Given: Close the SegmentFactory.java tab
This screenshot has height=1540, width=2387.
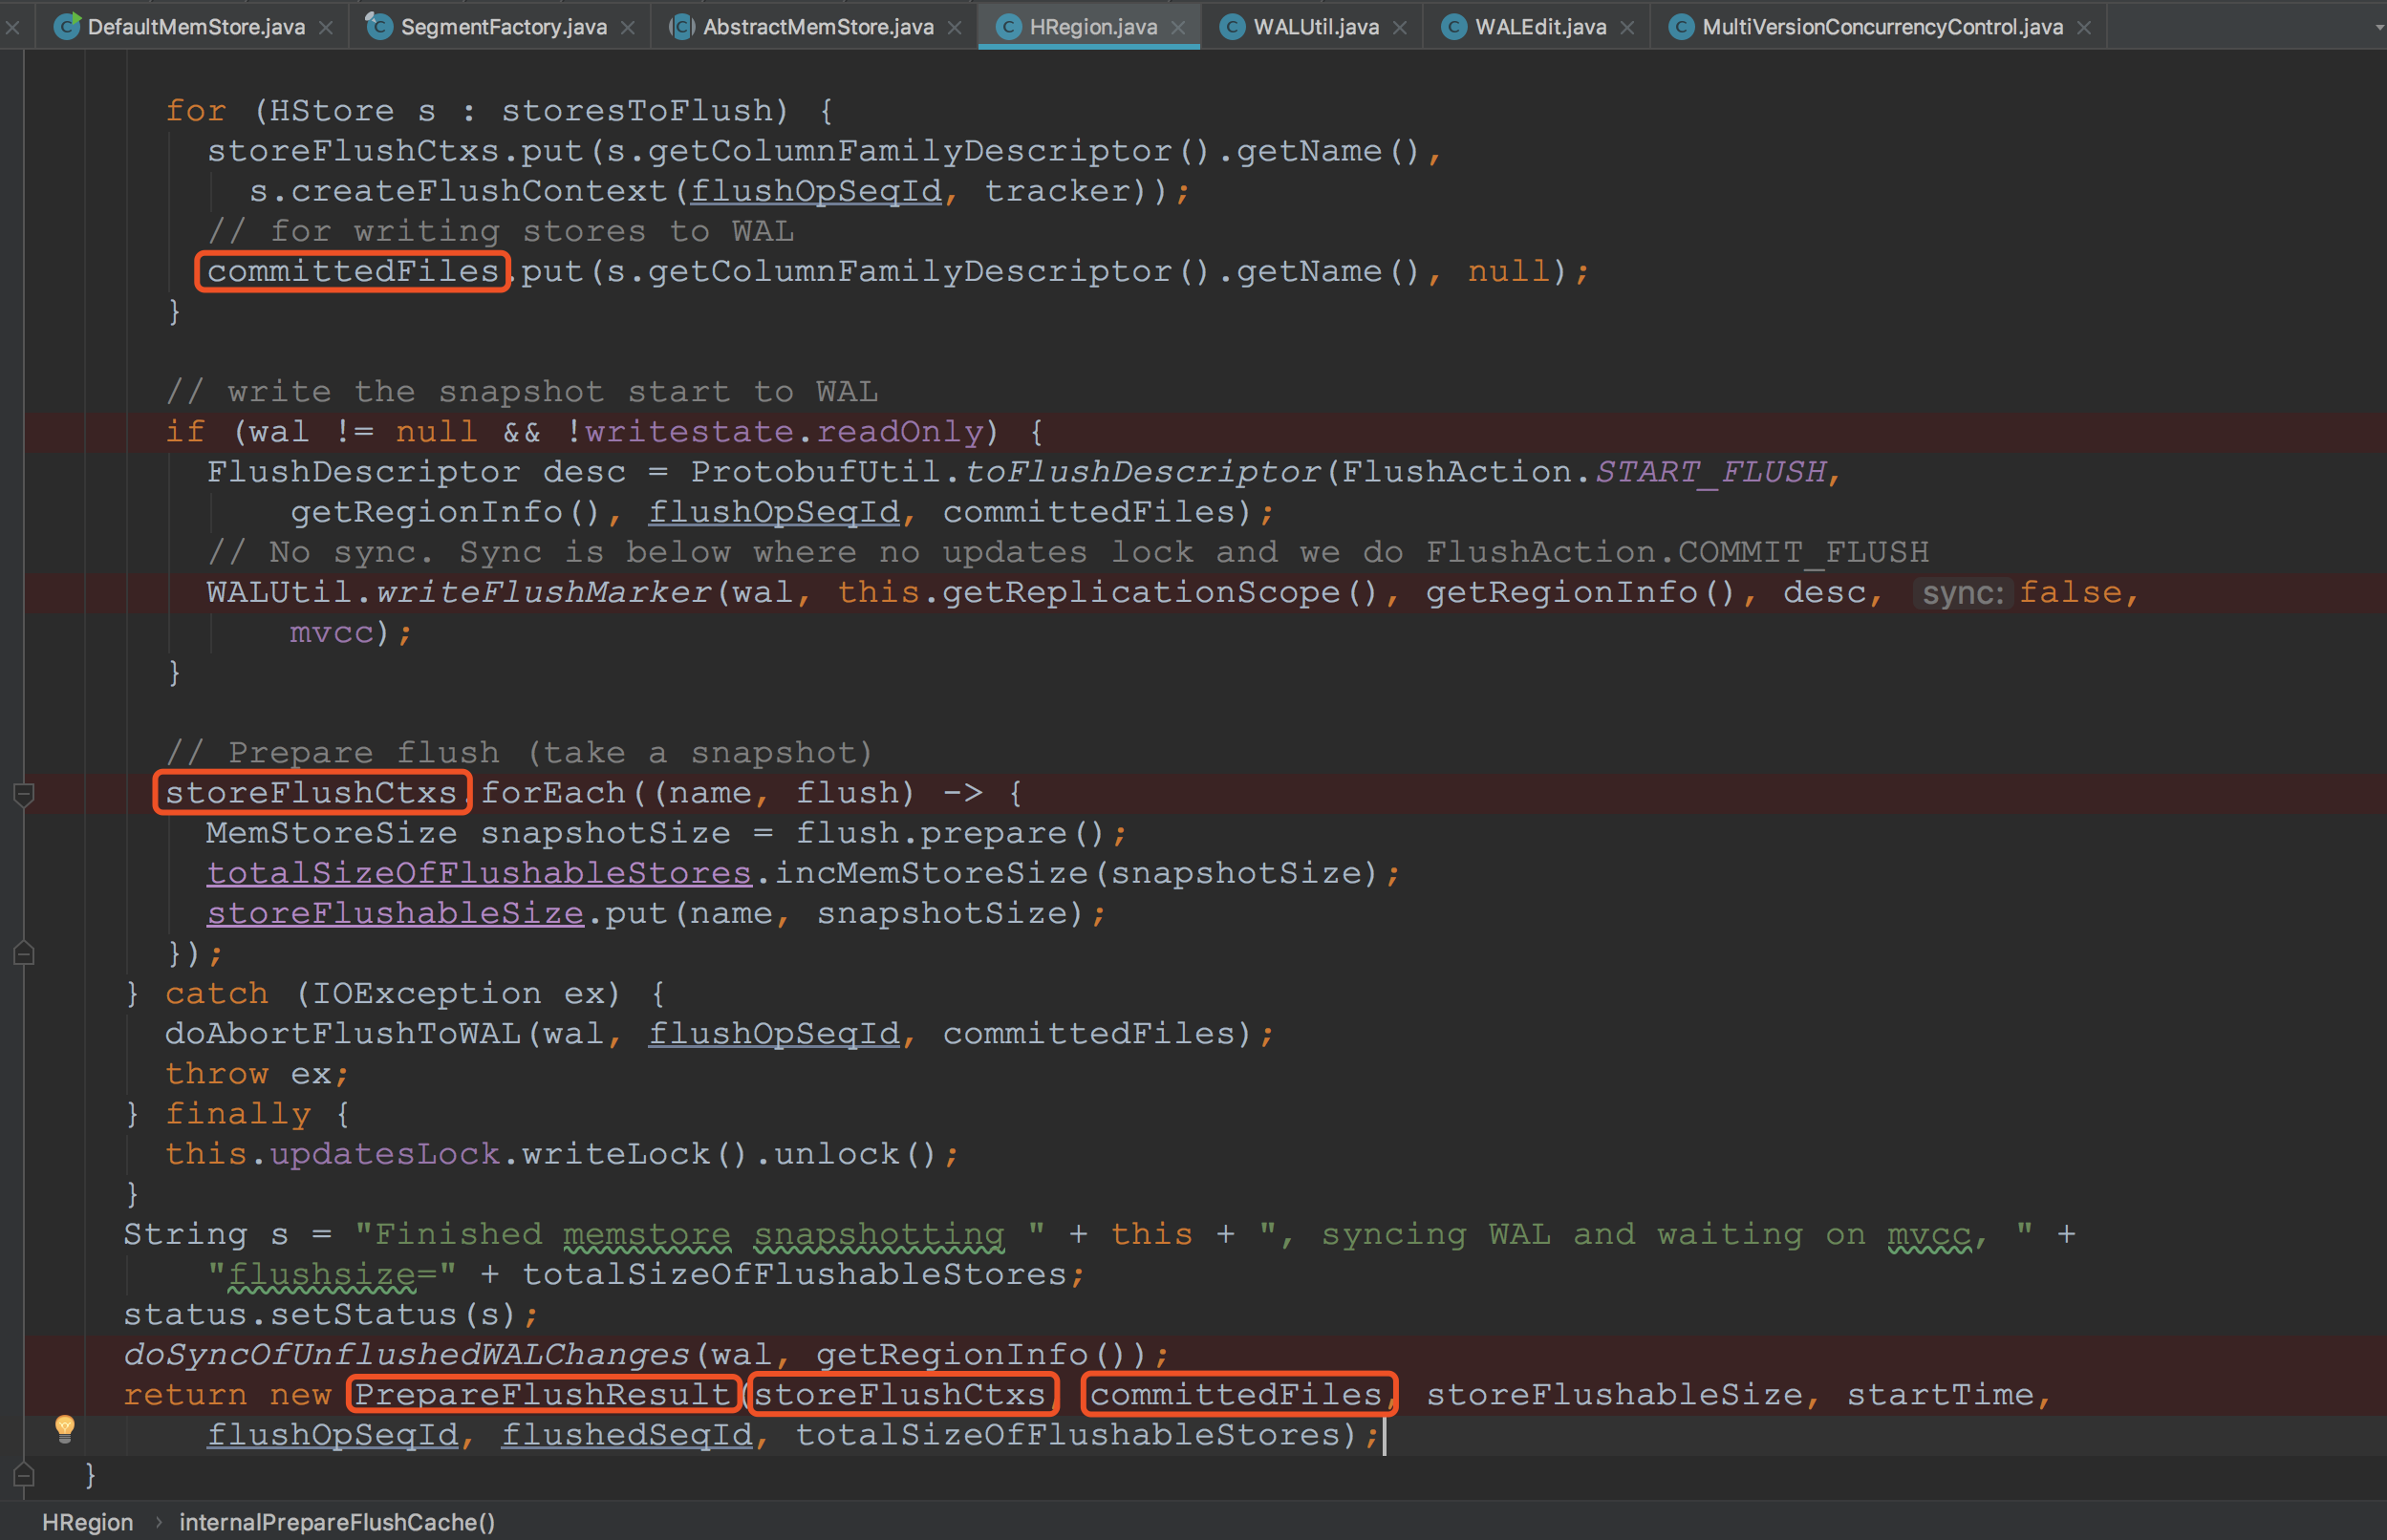Looking at the screenshot, I should pyautogui.click(x=628, y=28).
